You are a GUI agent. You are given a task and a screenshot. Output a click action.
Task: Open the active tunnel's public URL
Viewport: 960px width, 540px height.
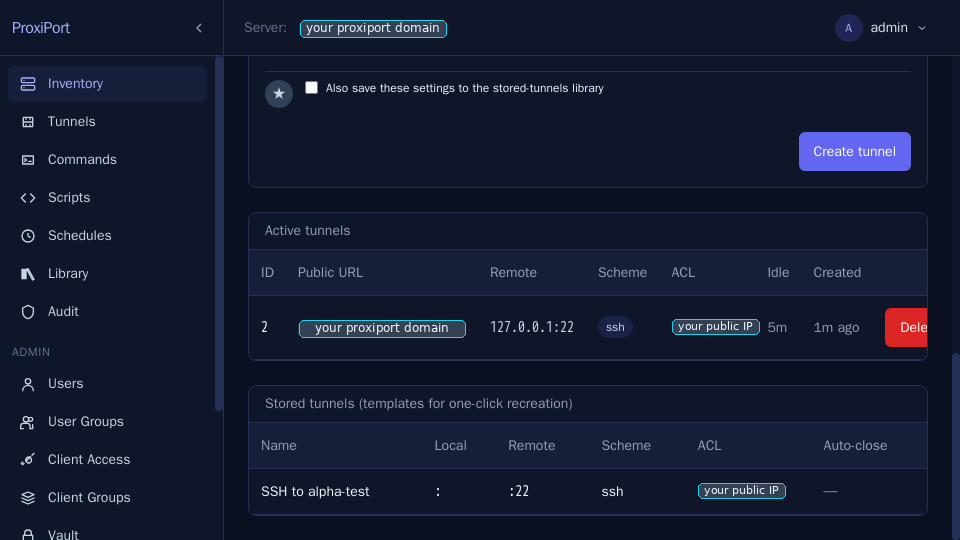tap(382, 328)
